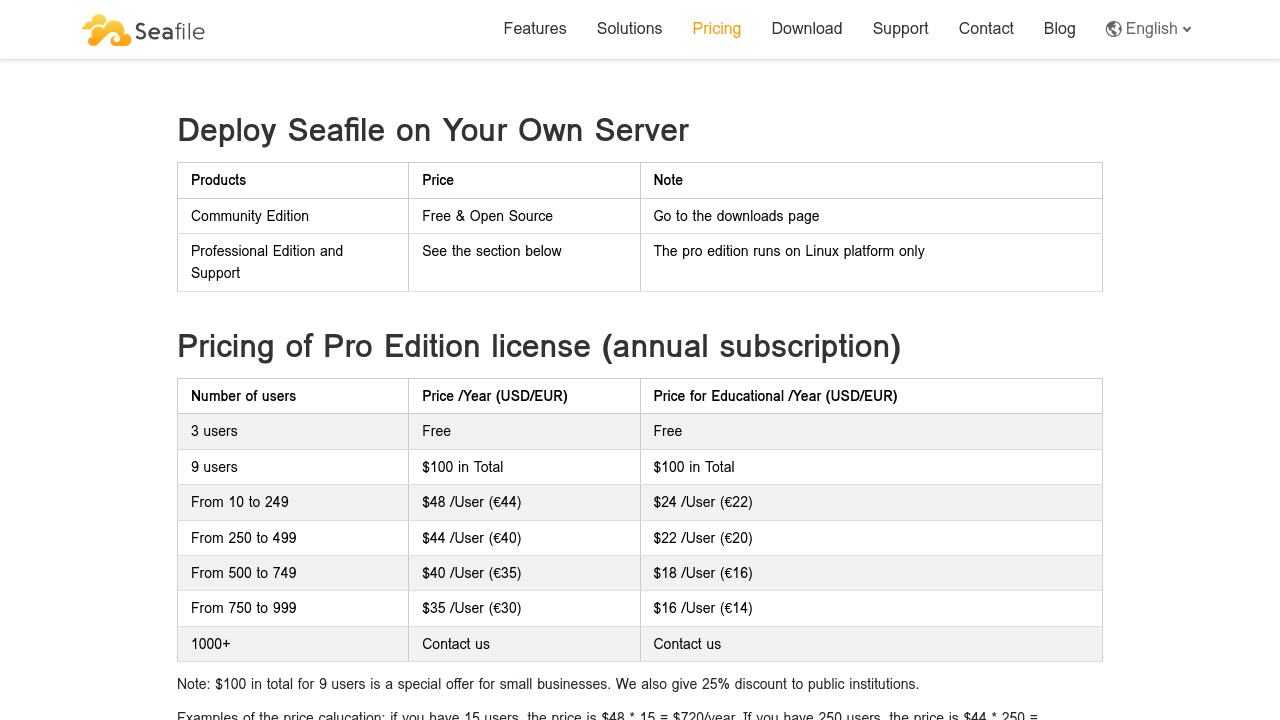Click the Community Edition product cell
Viewport: 1280px width, 720px height.
[x=250, y=216]
